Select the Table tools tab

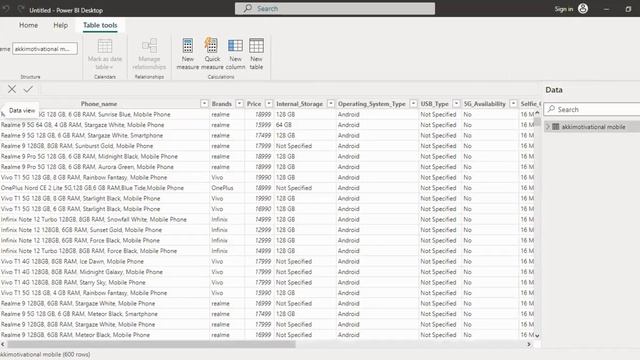tap(100, 25)
